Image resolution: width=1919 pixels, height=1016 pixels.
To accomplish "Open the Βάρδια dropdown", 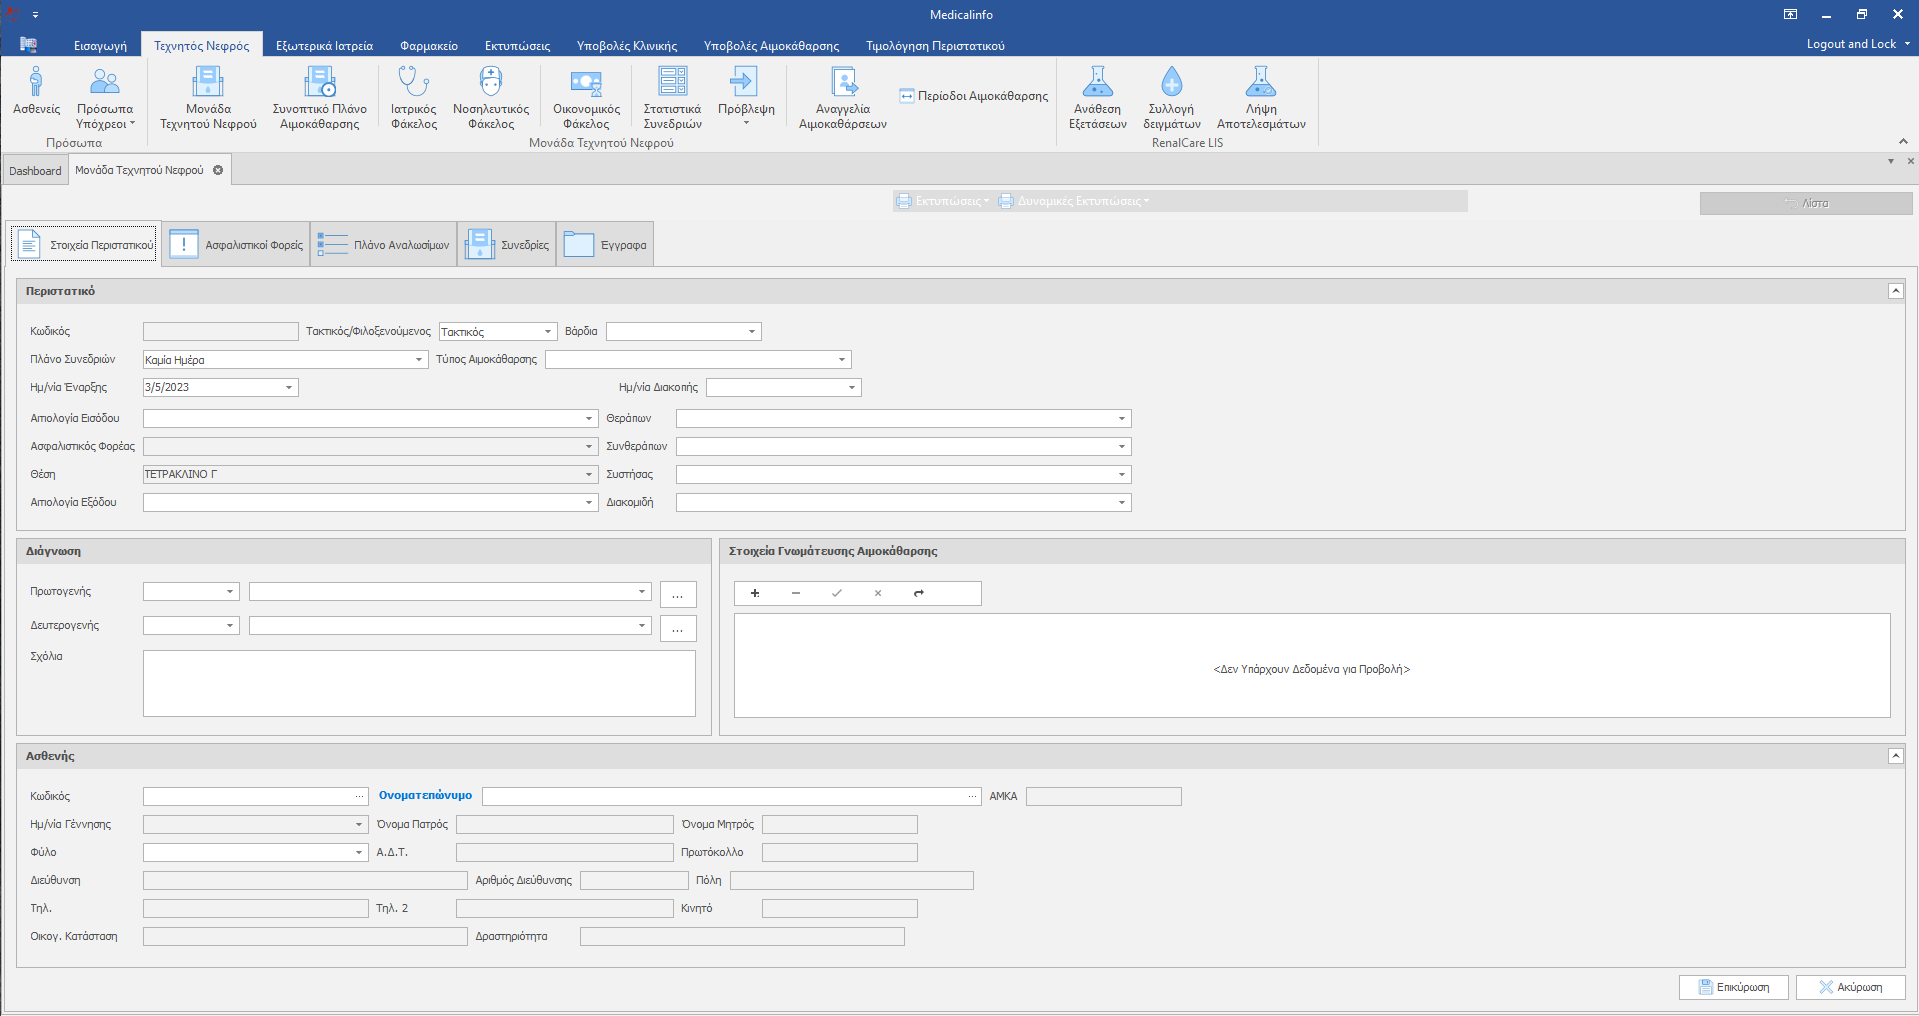I will [x=752, y=332].
